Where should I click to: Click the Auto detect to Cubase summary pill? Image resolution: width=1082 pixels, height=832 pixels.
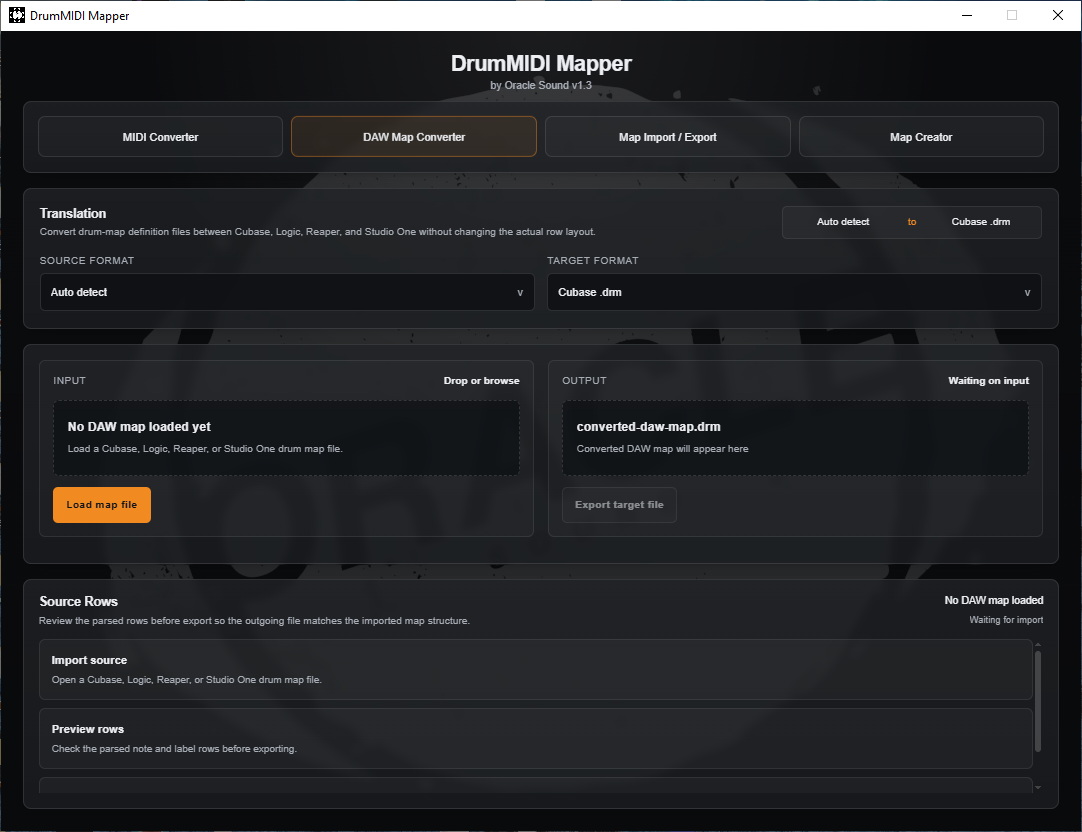tap(911, 222)
